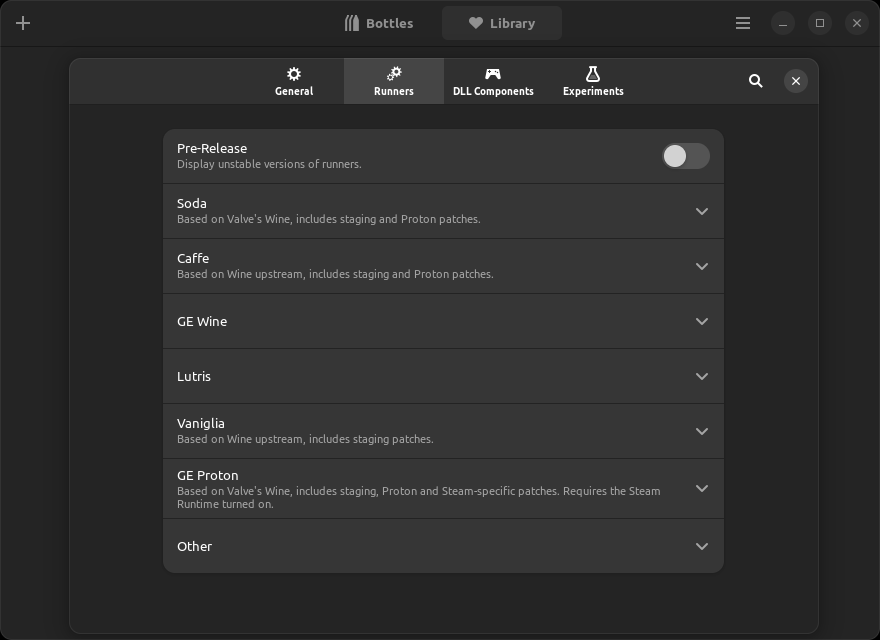Image resolution: width=880 pixels, height=640 pixels.
Task: Expand the Soda runner section
Action: (x=701, y=211)
